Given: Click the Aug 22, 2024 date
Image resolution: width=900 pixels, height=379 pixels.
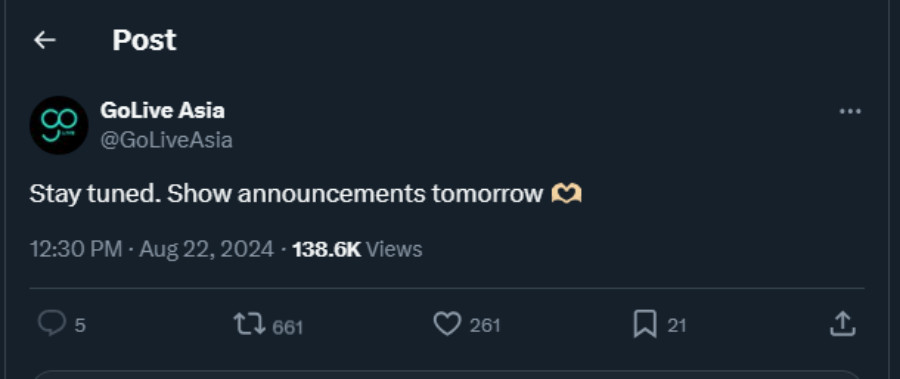Looking at the screenshot, I should (206, 249).
